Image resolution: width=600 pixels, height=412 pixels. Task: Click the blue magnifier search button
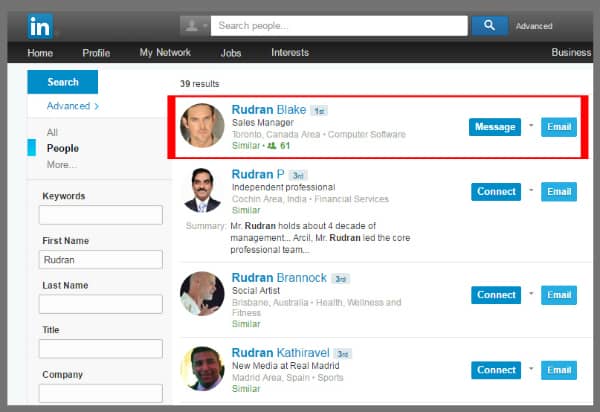[489, 26]
